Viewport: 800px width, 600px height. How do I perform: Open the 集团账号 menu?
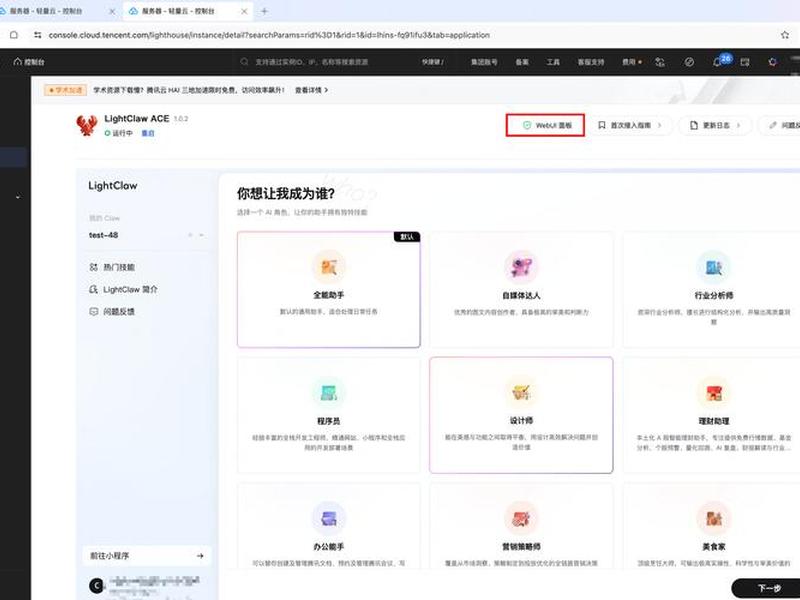[x=484, y=62]
